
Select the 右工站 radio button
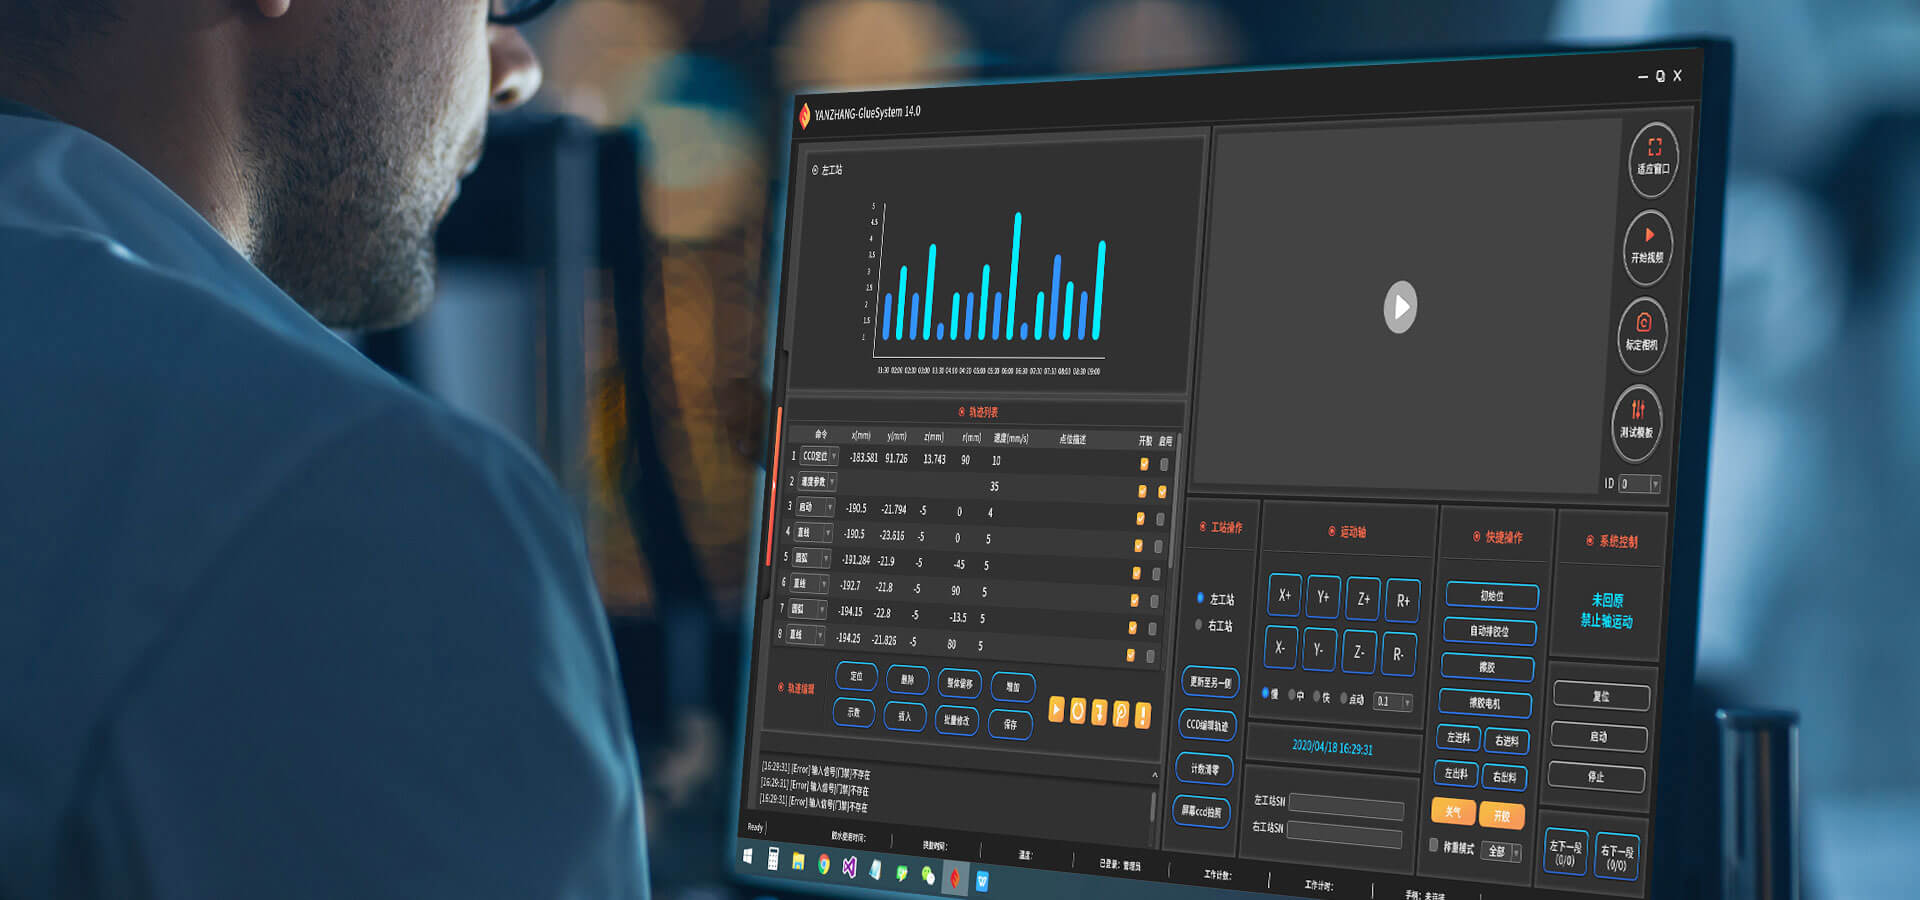click(1199, 625)
